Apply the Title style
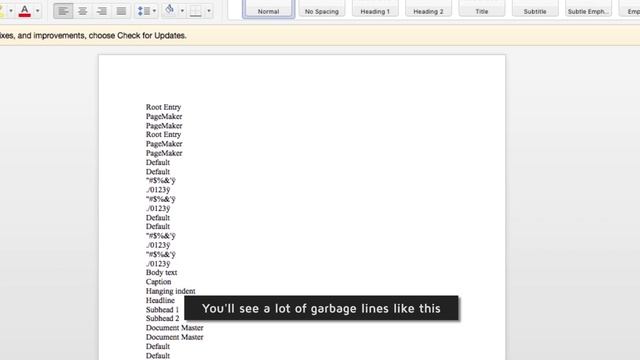640x360 pixels. 482,9
